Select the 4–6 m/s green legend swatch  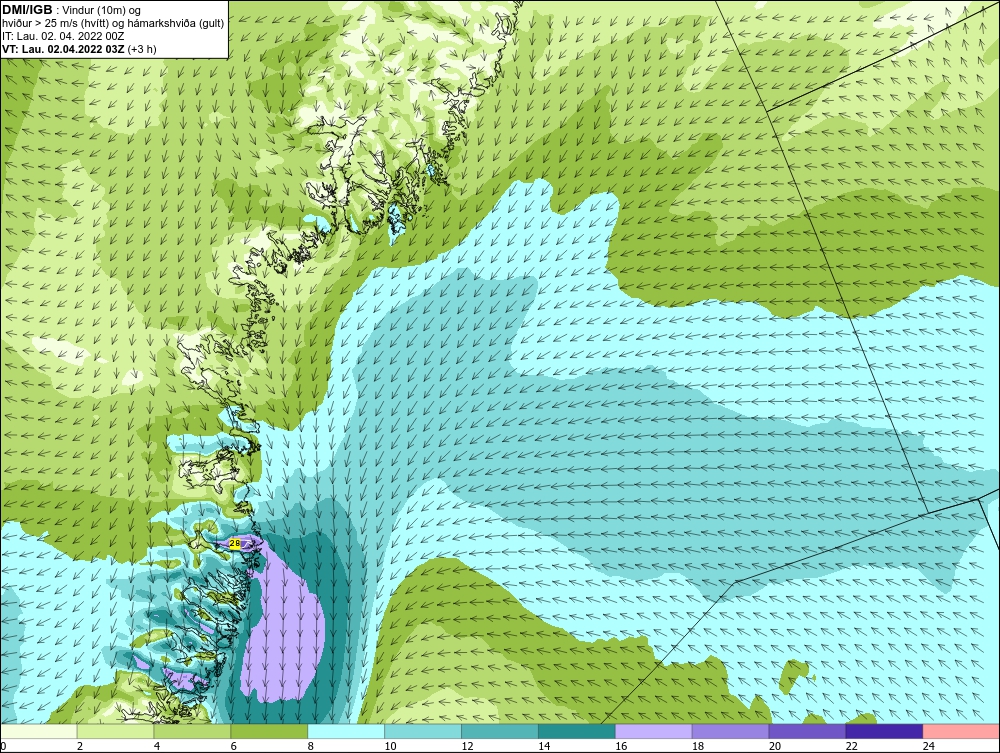(x=192, y=731)
